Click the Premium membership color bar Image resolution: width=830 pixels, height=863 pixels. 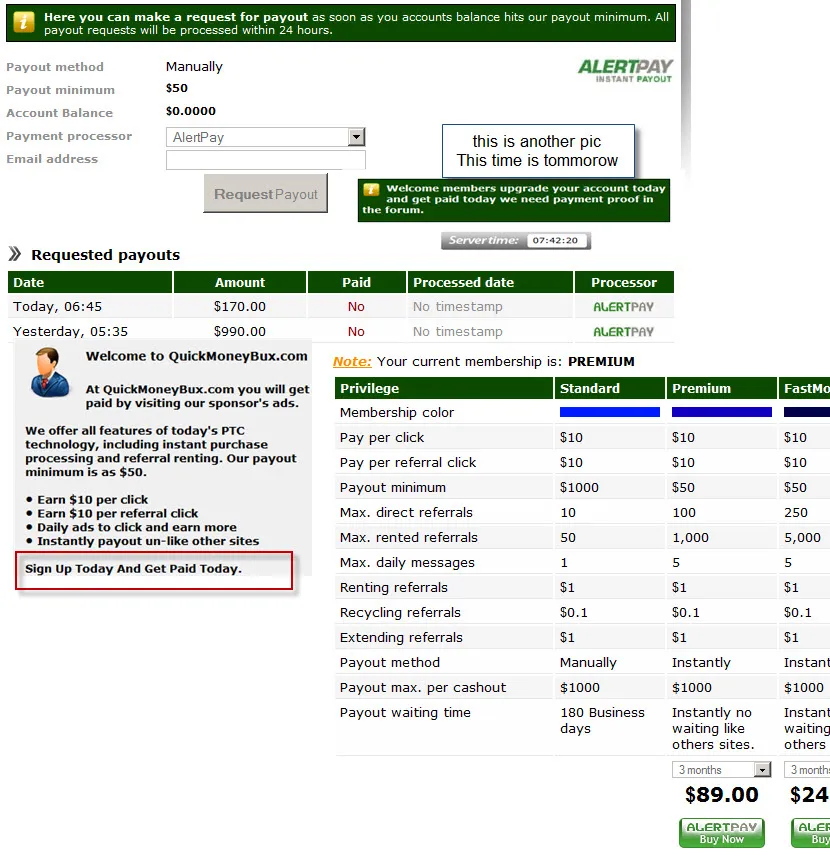[x=721, y=412]
